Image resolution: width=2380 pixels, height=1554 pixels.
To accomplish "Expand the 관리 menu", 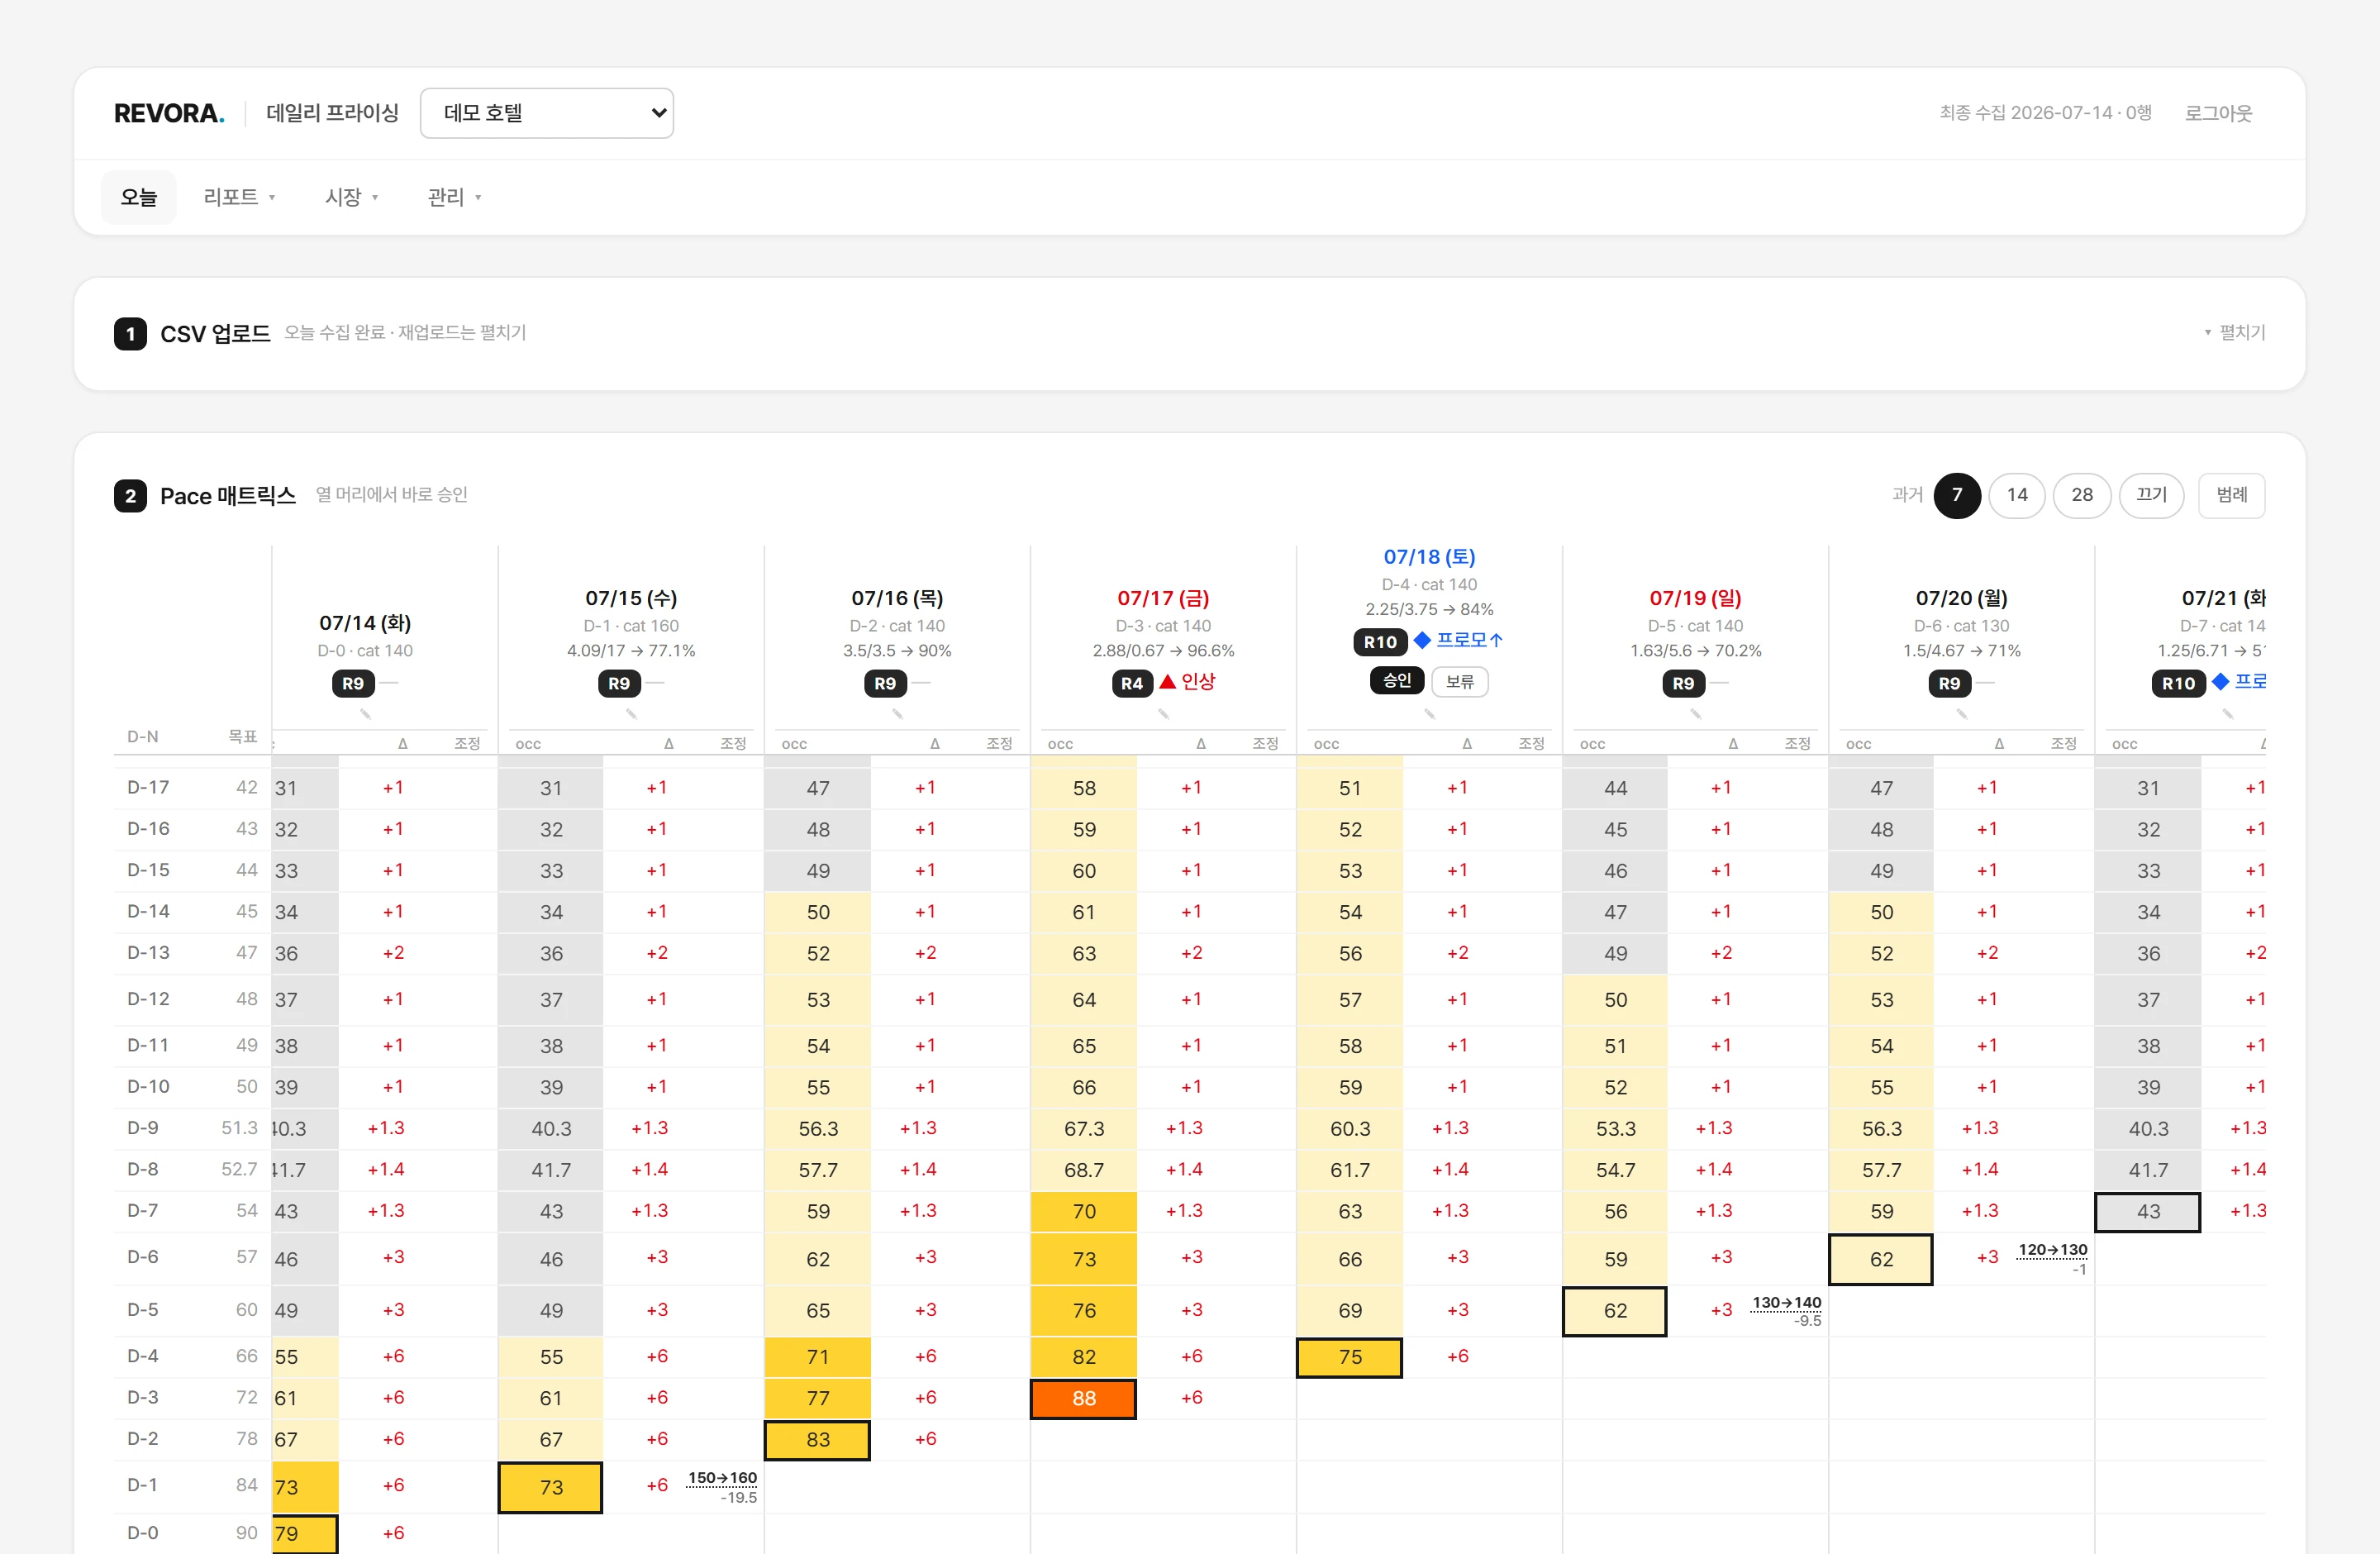I will 454,197.
